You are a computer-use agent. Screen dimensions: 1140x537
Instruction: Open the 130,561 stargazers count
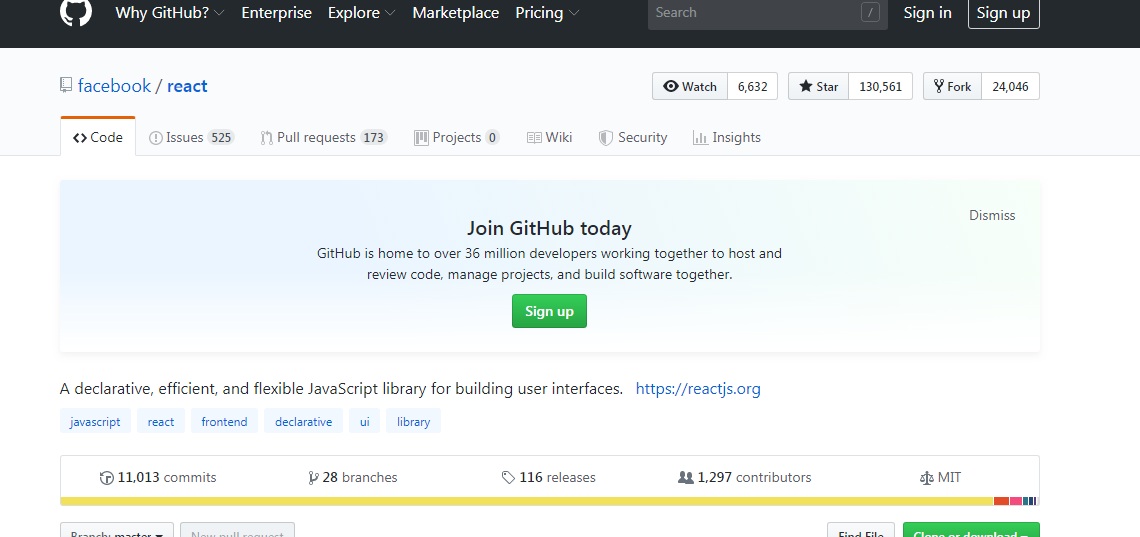pyautogui.click(x=880, y=86)
